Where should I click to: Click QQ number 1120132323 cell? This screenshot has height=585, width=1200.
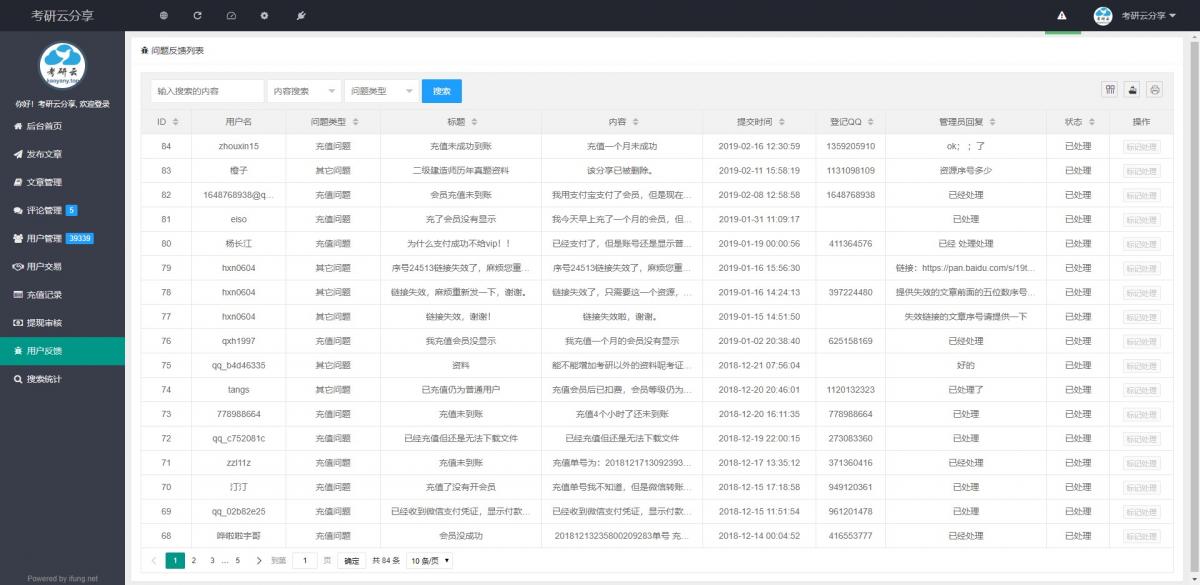[852, 390]
